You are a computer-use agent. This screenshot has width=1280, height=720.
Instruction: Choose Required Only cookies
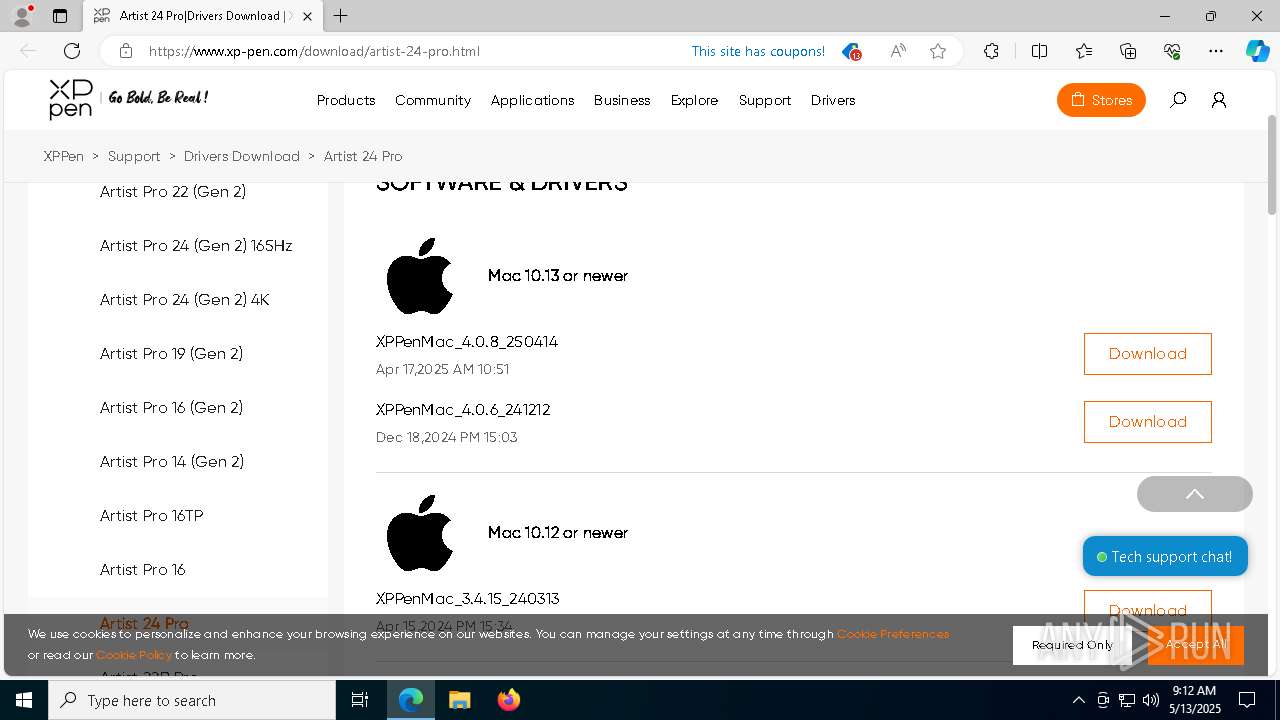[x=1072, y=645]
